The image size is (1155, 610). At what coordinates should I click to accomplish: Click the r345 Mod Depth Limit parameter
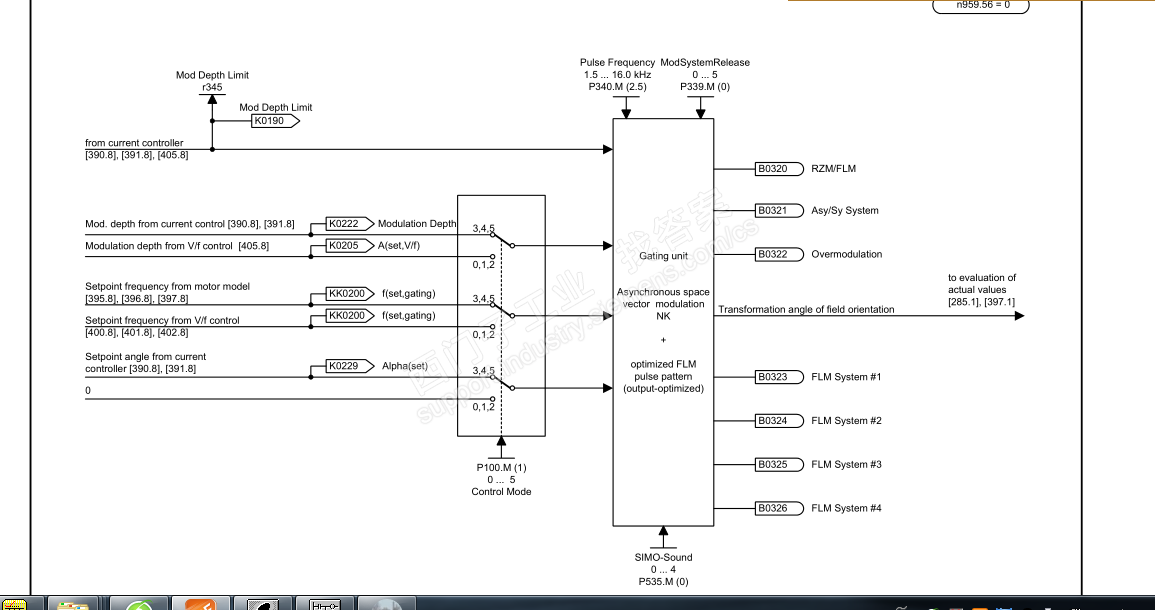coord(212,87)
